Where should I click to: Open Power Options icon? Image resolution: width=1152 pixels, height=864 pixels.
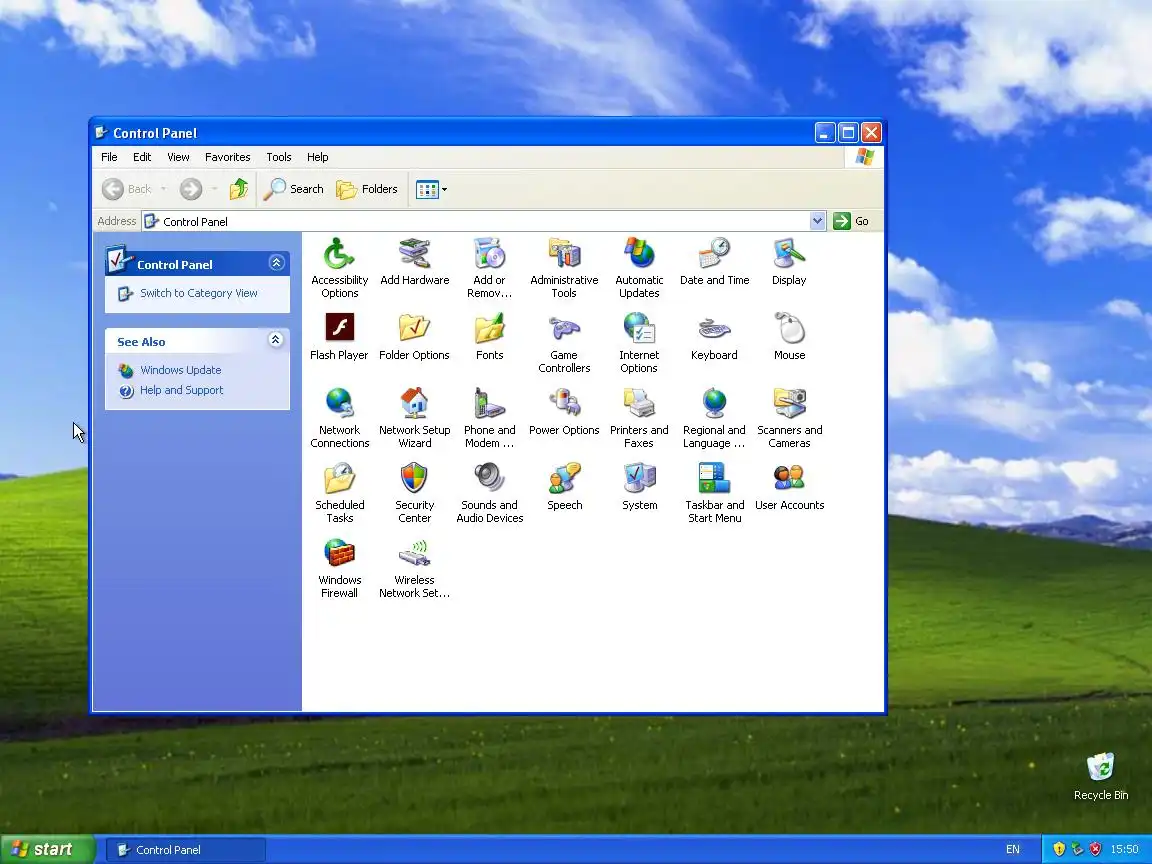coord(564,411)
